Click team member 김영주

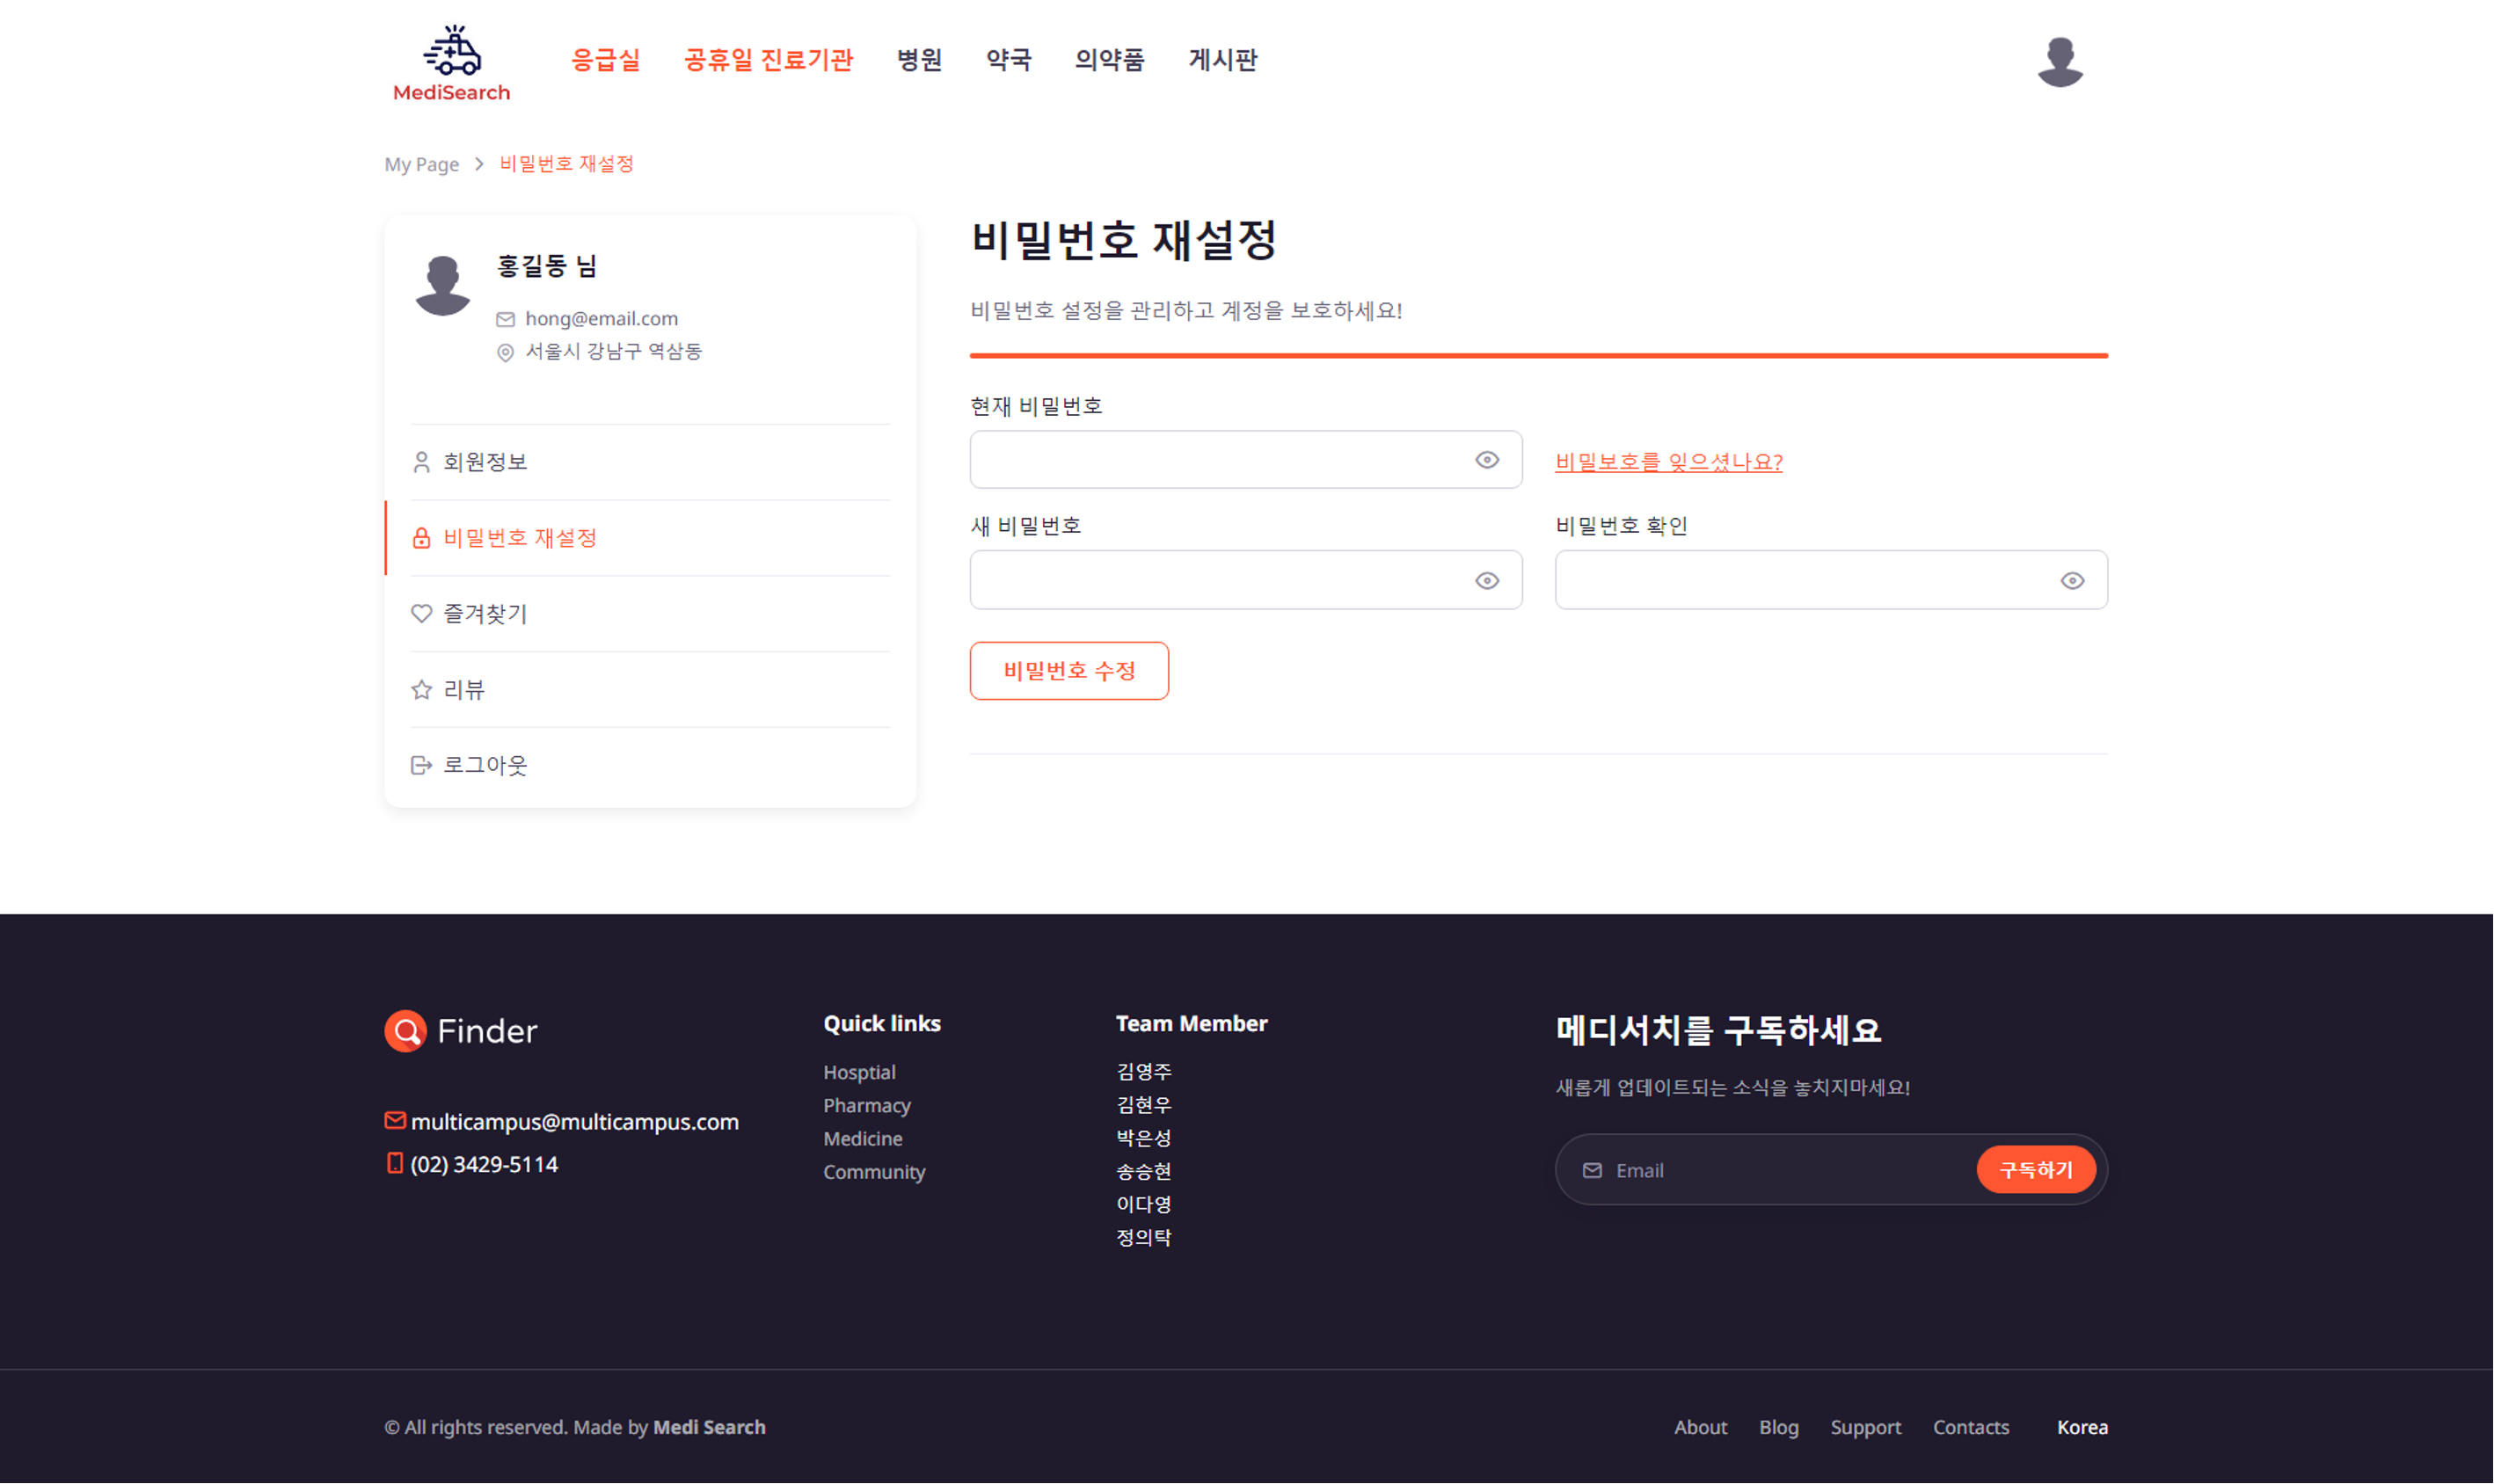1143,1072
